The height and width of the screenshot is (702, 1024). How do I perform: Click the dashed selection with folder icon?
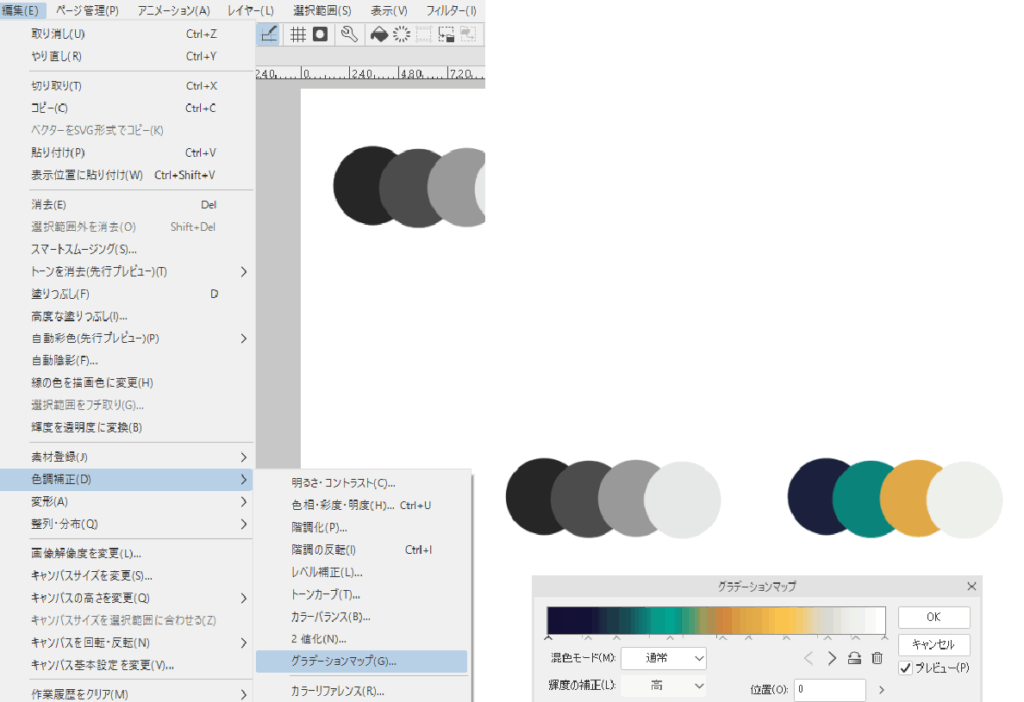[x=446, y=34]
